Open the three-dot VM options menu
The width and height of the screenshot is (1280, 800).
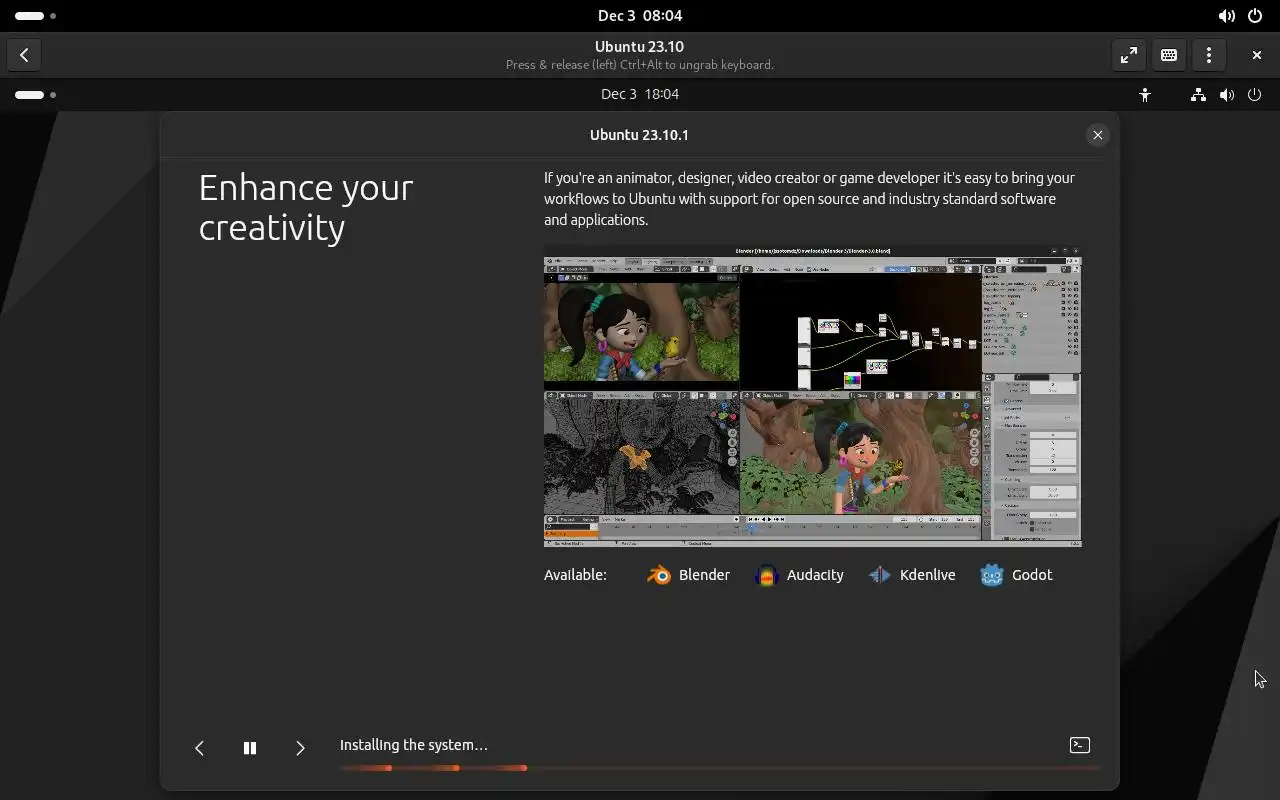point(1208,55)
